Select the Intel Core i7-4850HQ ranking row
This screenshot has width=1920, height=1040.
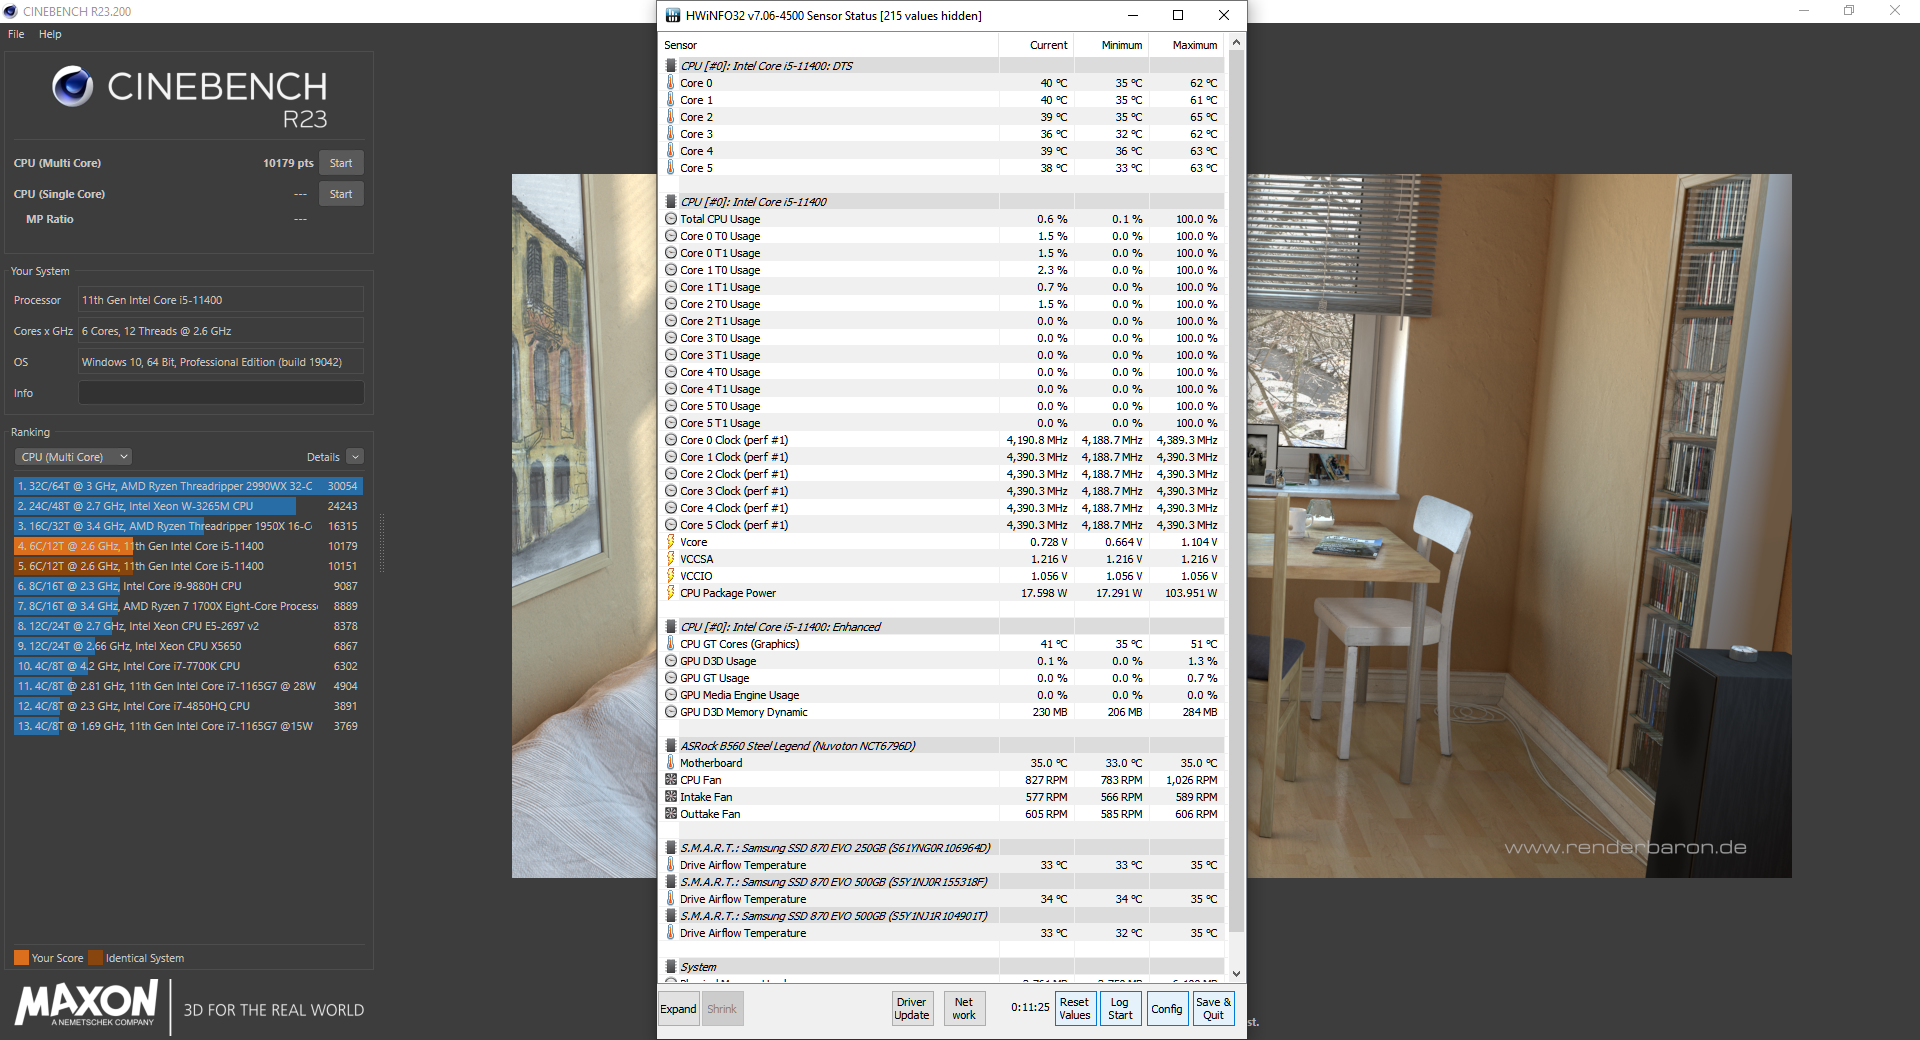(x=188, y=706)
